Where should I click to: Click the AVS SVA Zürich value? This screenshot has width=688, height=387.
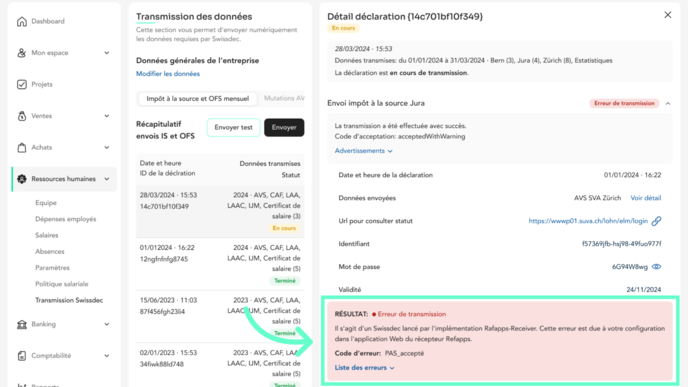click(597, 198)
